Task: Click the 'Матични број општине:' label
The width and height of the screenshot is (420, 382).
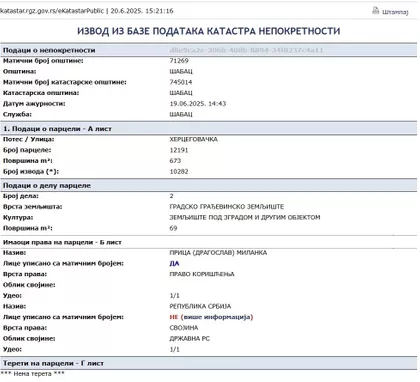Action: (x=43, y=61)
